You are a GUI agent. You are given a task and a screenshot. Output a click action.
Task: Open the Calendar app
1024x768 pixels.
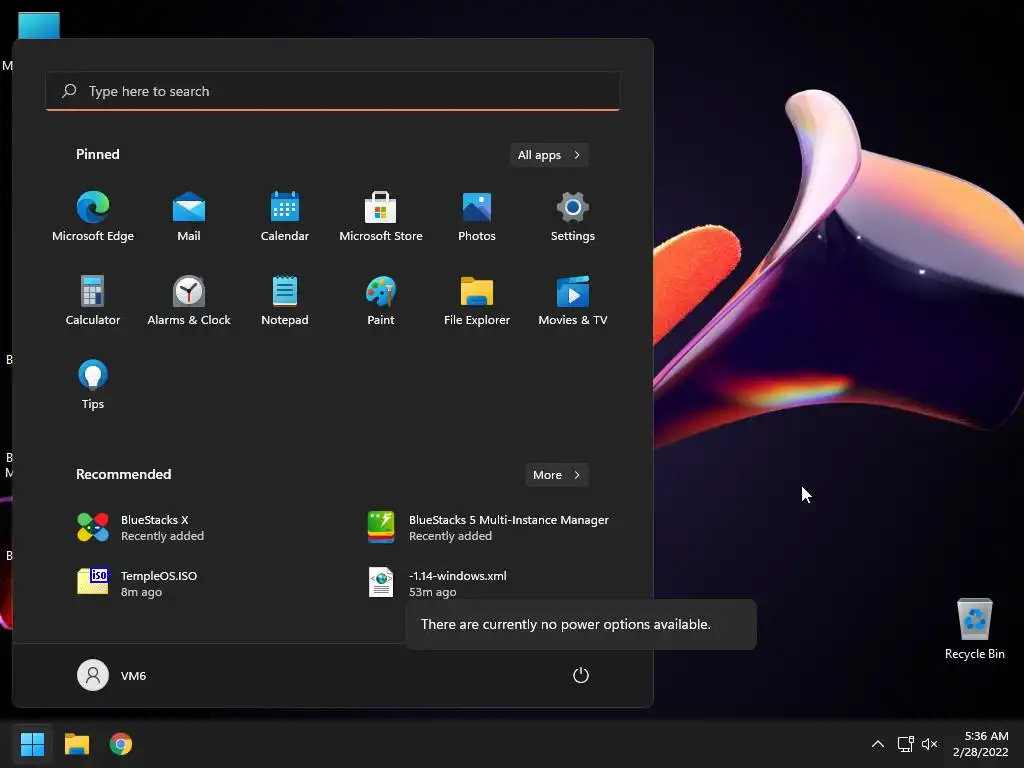(x=285, y=217)
